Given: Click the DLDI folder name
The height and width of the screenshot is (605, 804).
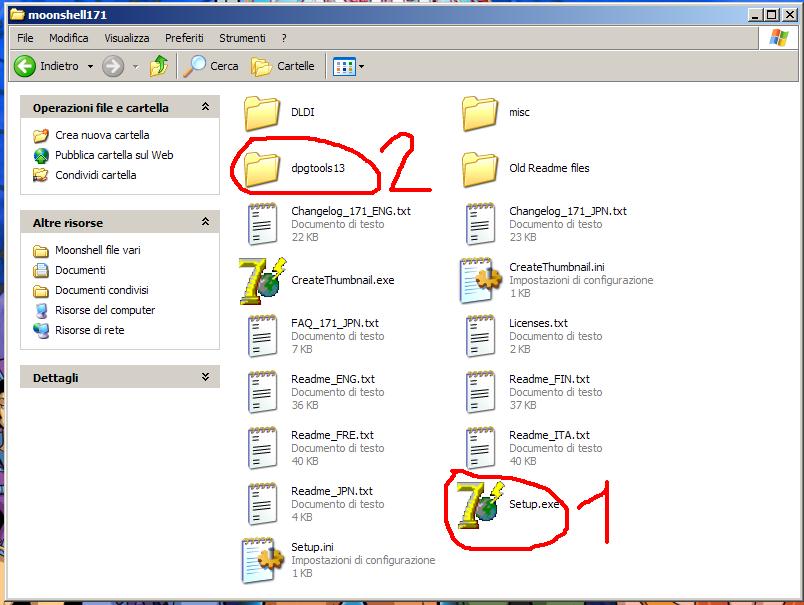Looking at the screenshot, I should (303, 112).
